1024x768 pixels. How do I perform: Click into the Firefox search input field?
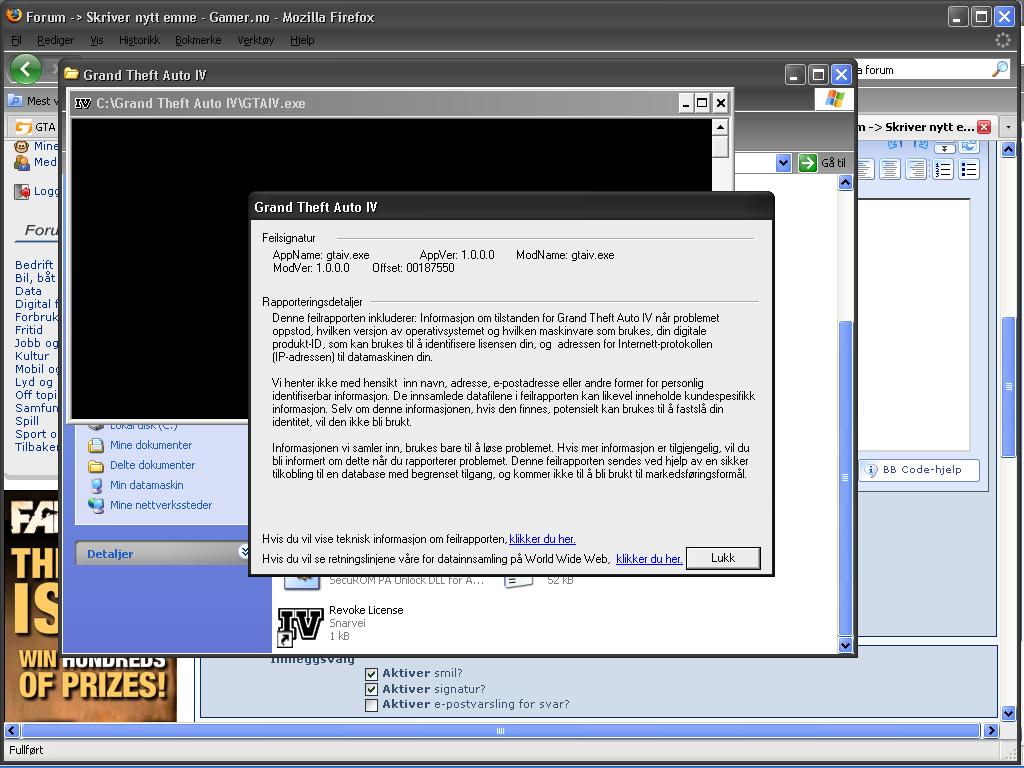coord(924,69)
